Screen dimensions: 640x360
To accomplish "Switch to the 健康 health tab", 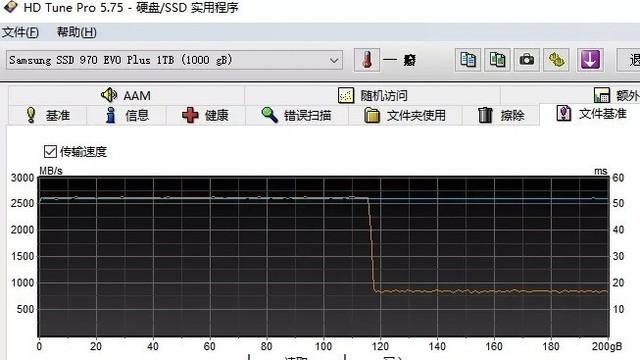I will (x=205, y=115).
